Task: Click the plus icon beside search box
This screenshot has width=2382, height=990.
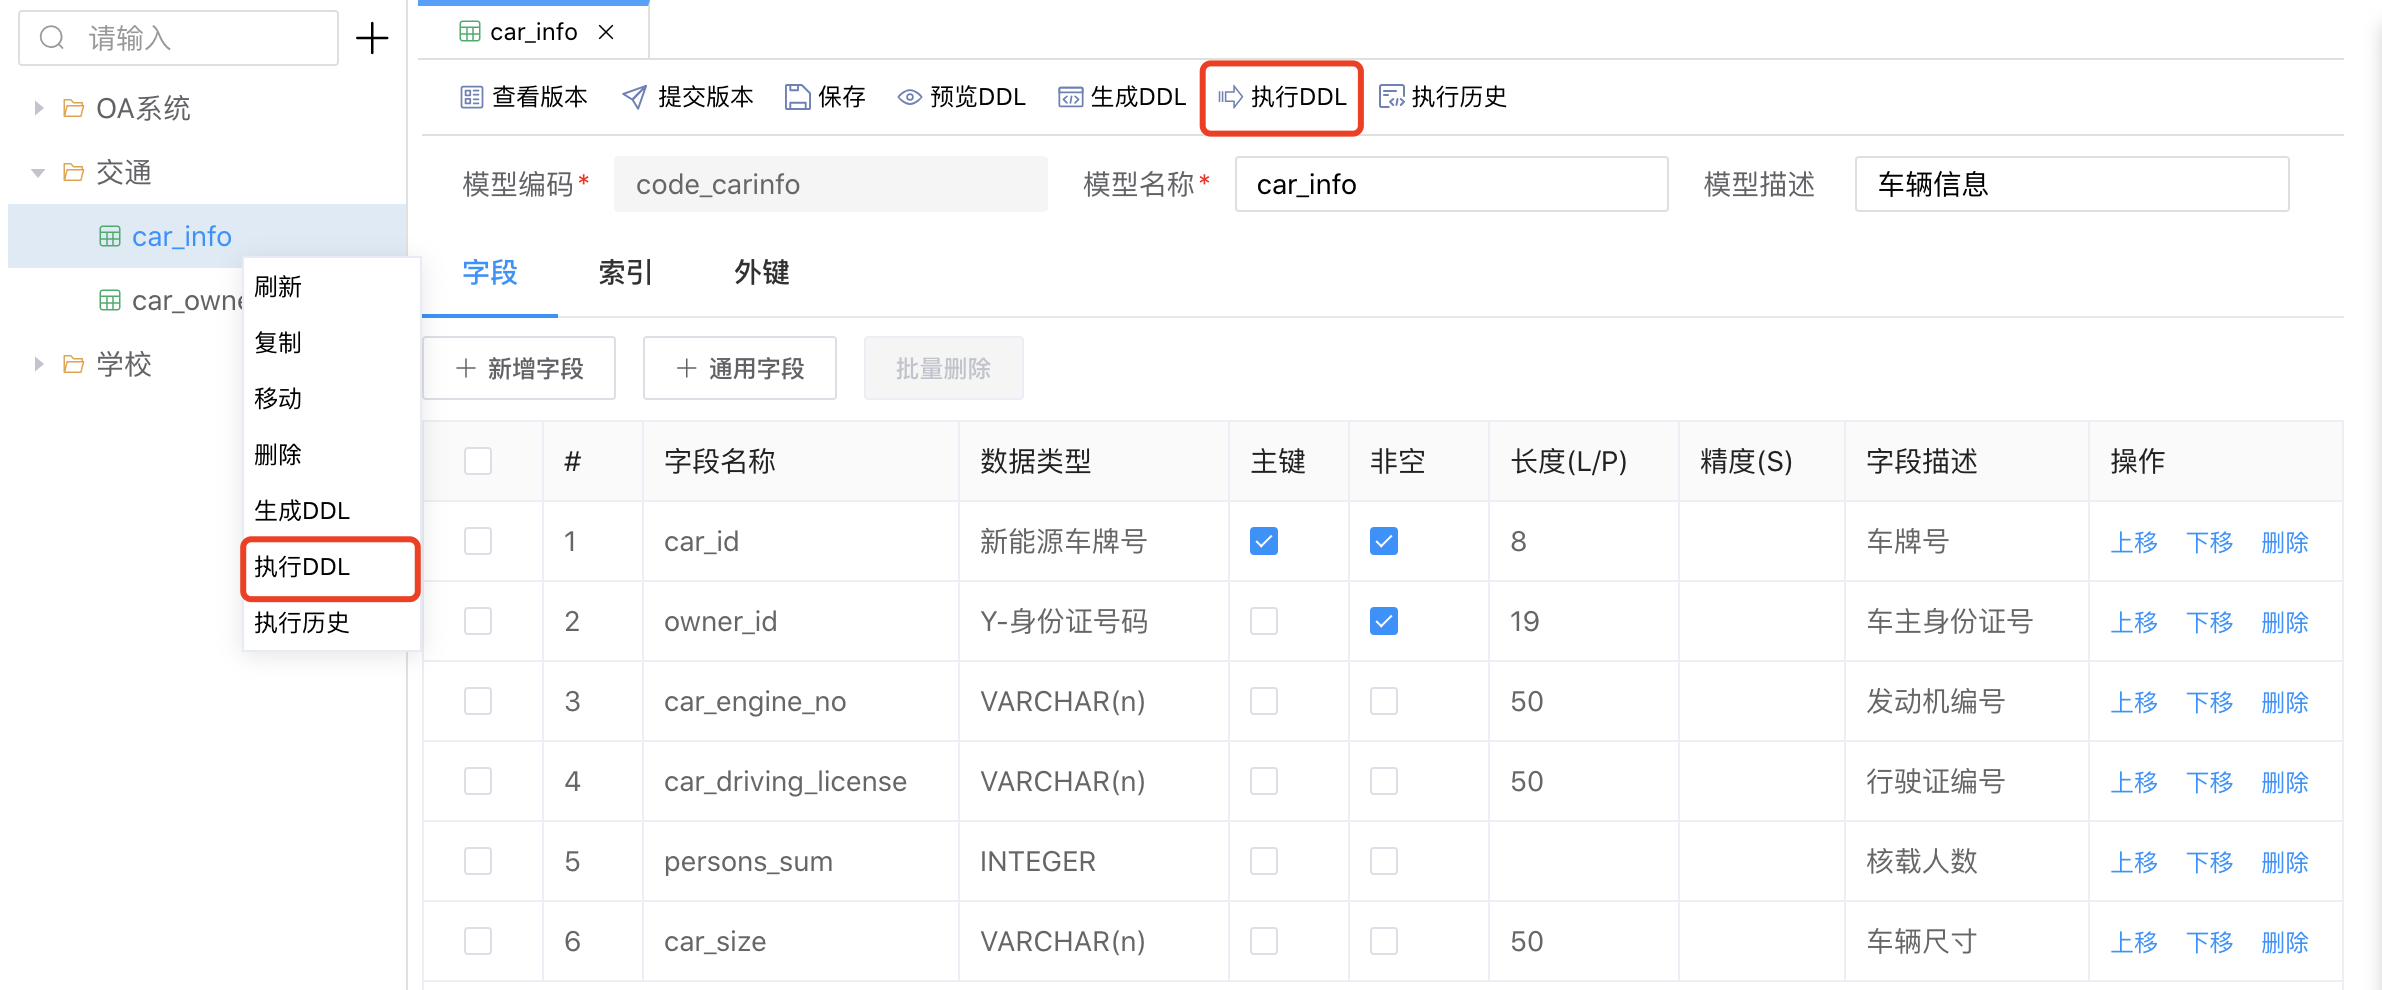Action: 372,39
